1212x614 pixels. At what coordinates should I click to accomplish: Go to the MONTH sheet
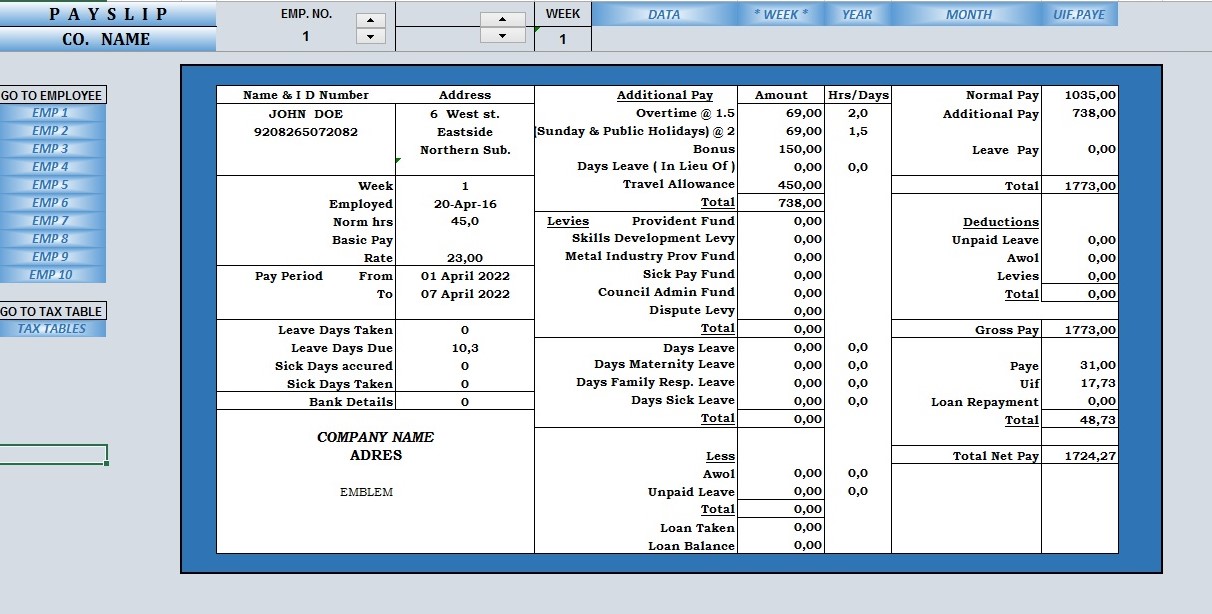[x=968, y=14]
